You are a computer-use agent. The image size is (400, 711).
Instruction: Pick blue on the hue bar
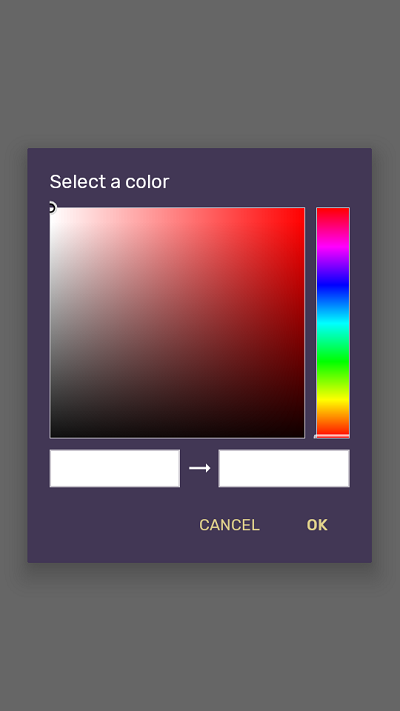(333, 284)
